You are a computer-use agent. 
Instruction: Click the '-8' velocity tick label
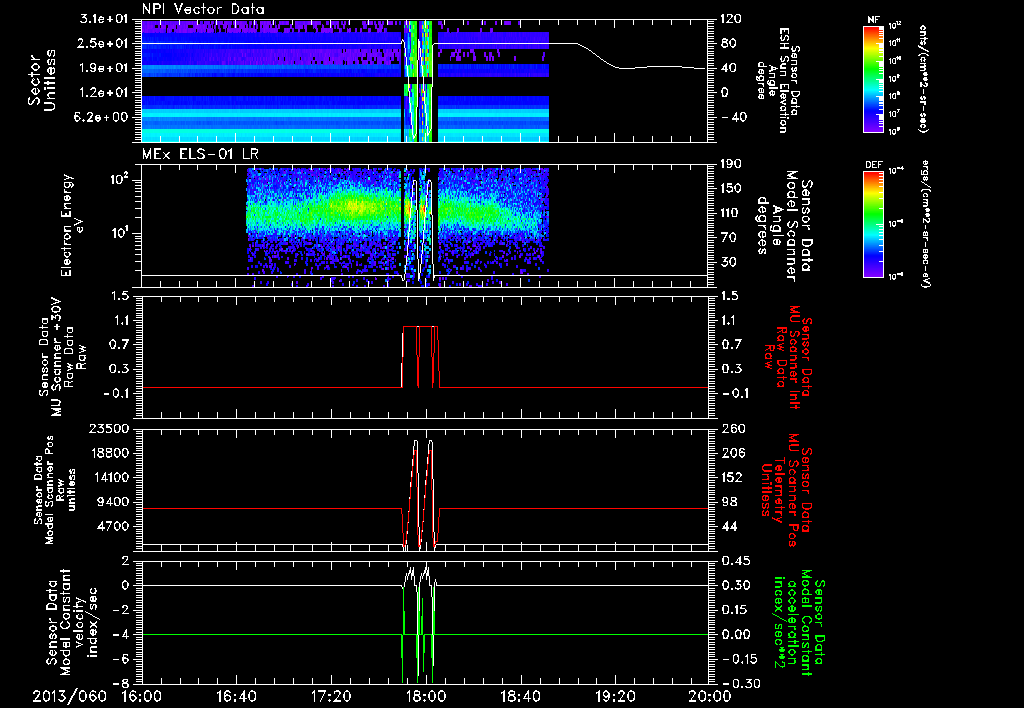(x=122, y=683)
